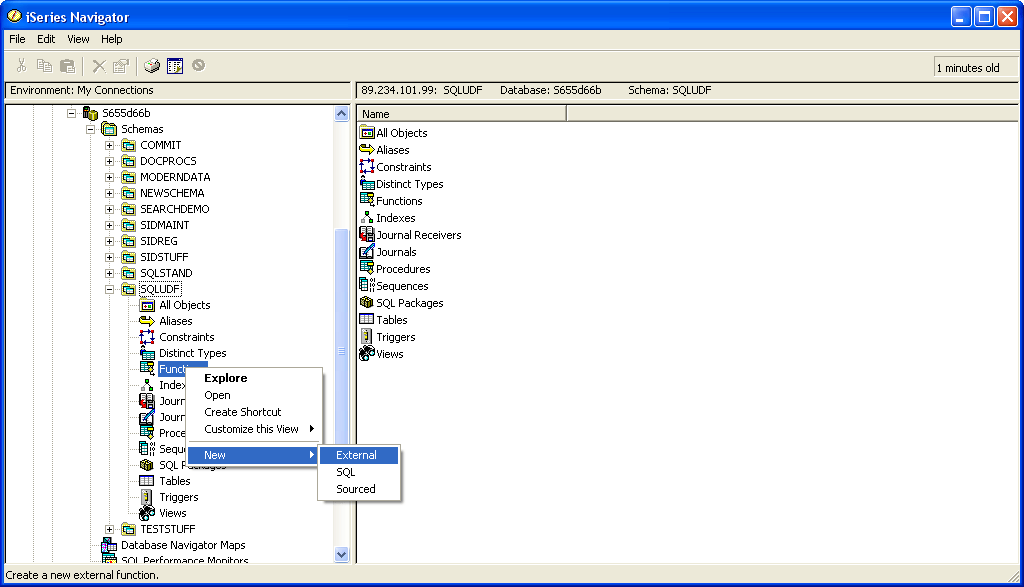This screenshot has height=587, width=1024.
Task: Expand the DOCPROCS schema node
Action: (110, 161)
